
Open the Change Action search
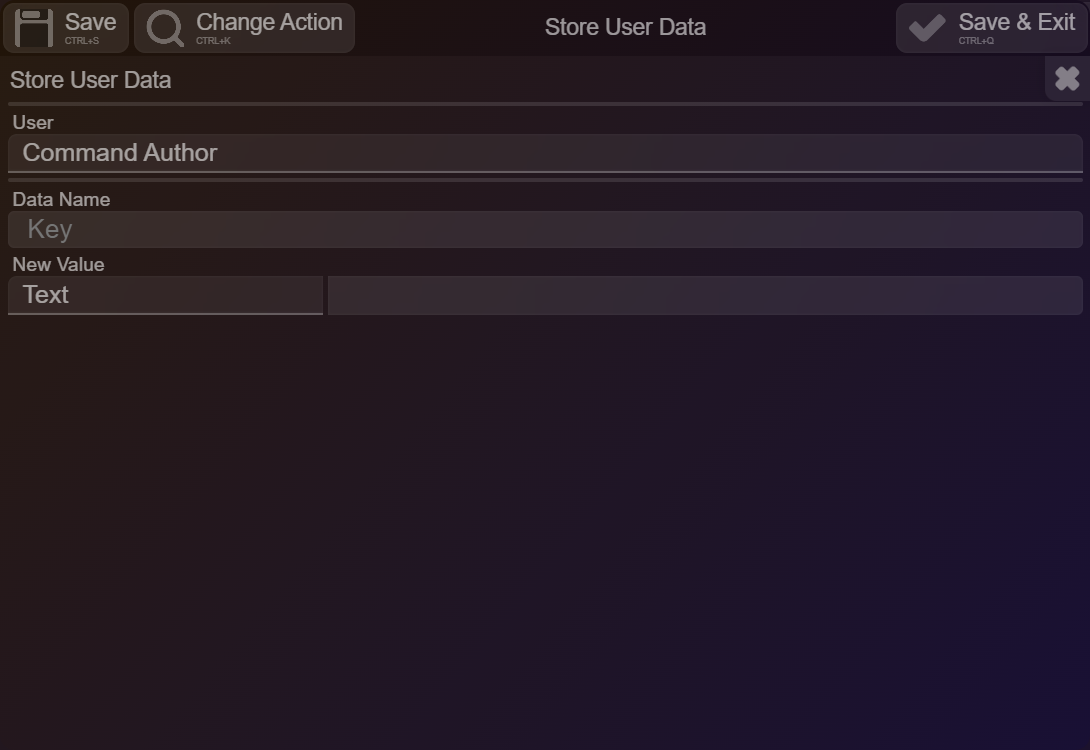244,28
